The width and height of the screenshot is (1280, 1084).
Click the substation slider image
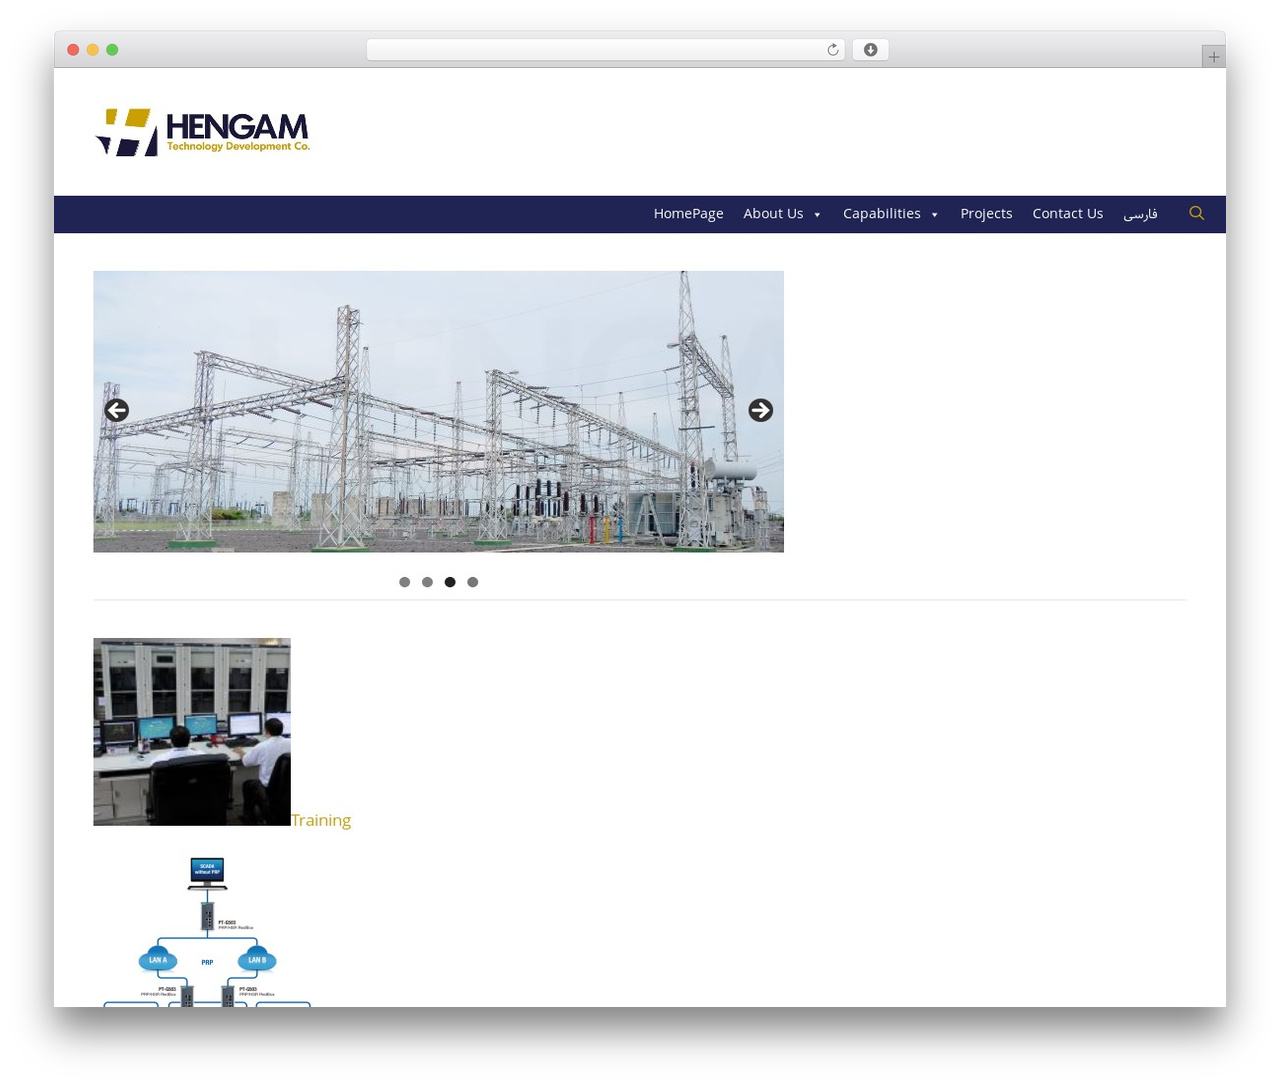438,411
